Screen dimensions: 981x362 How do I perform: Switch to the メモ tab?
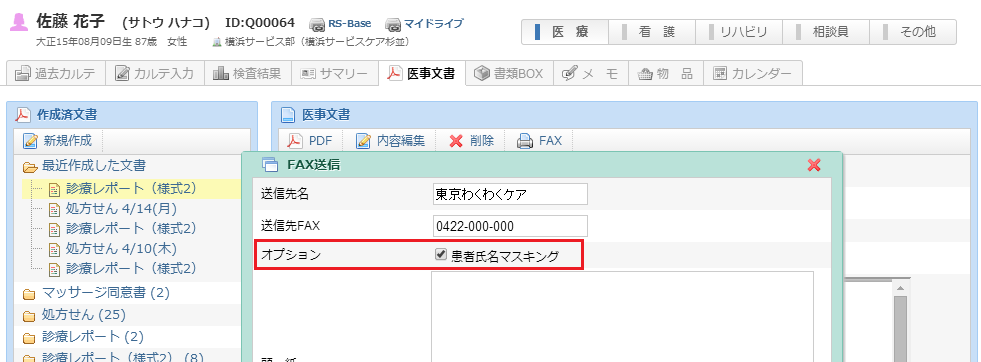click(590, 73)
